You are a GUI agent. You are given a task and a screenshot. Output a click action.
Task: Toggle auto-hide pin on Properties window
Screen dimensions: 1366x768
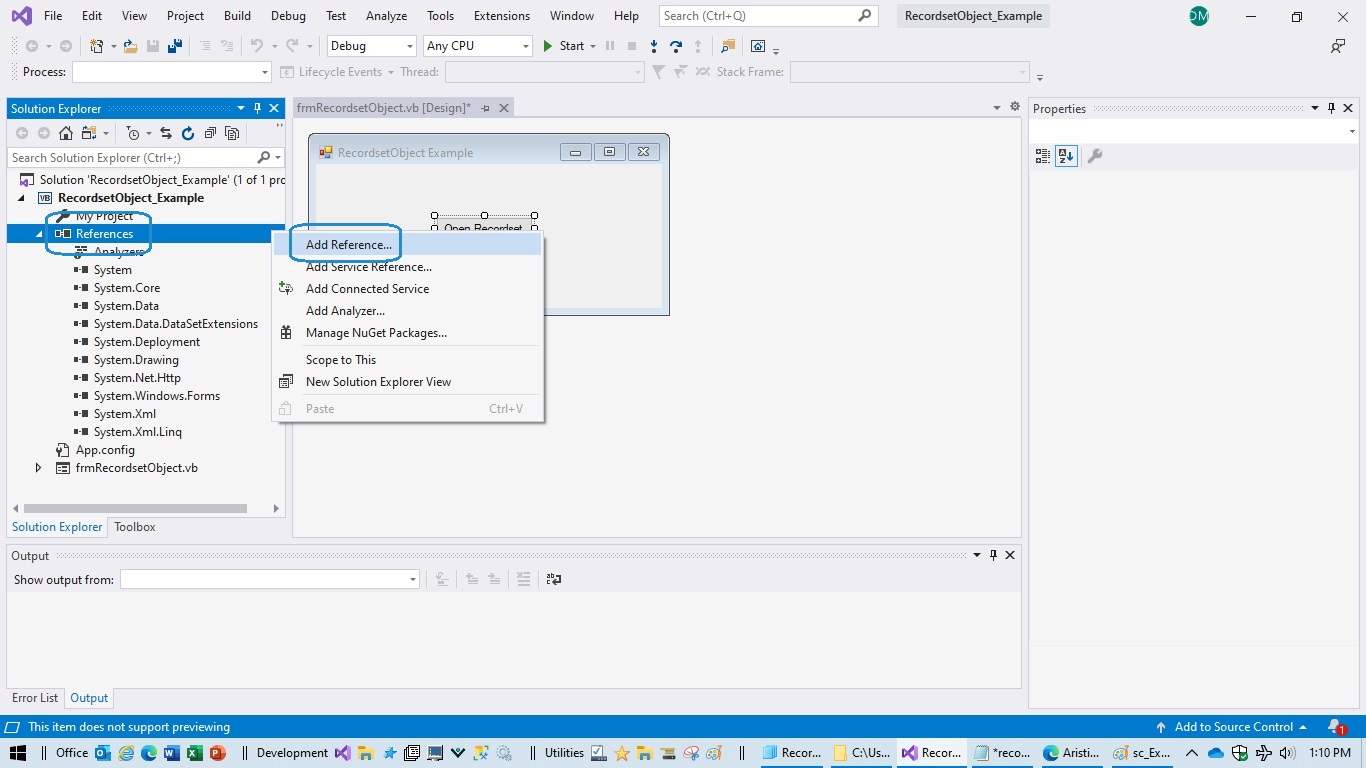[1330, 108]
